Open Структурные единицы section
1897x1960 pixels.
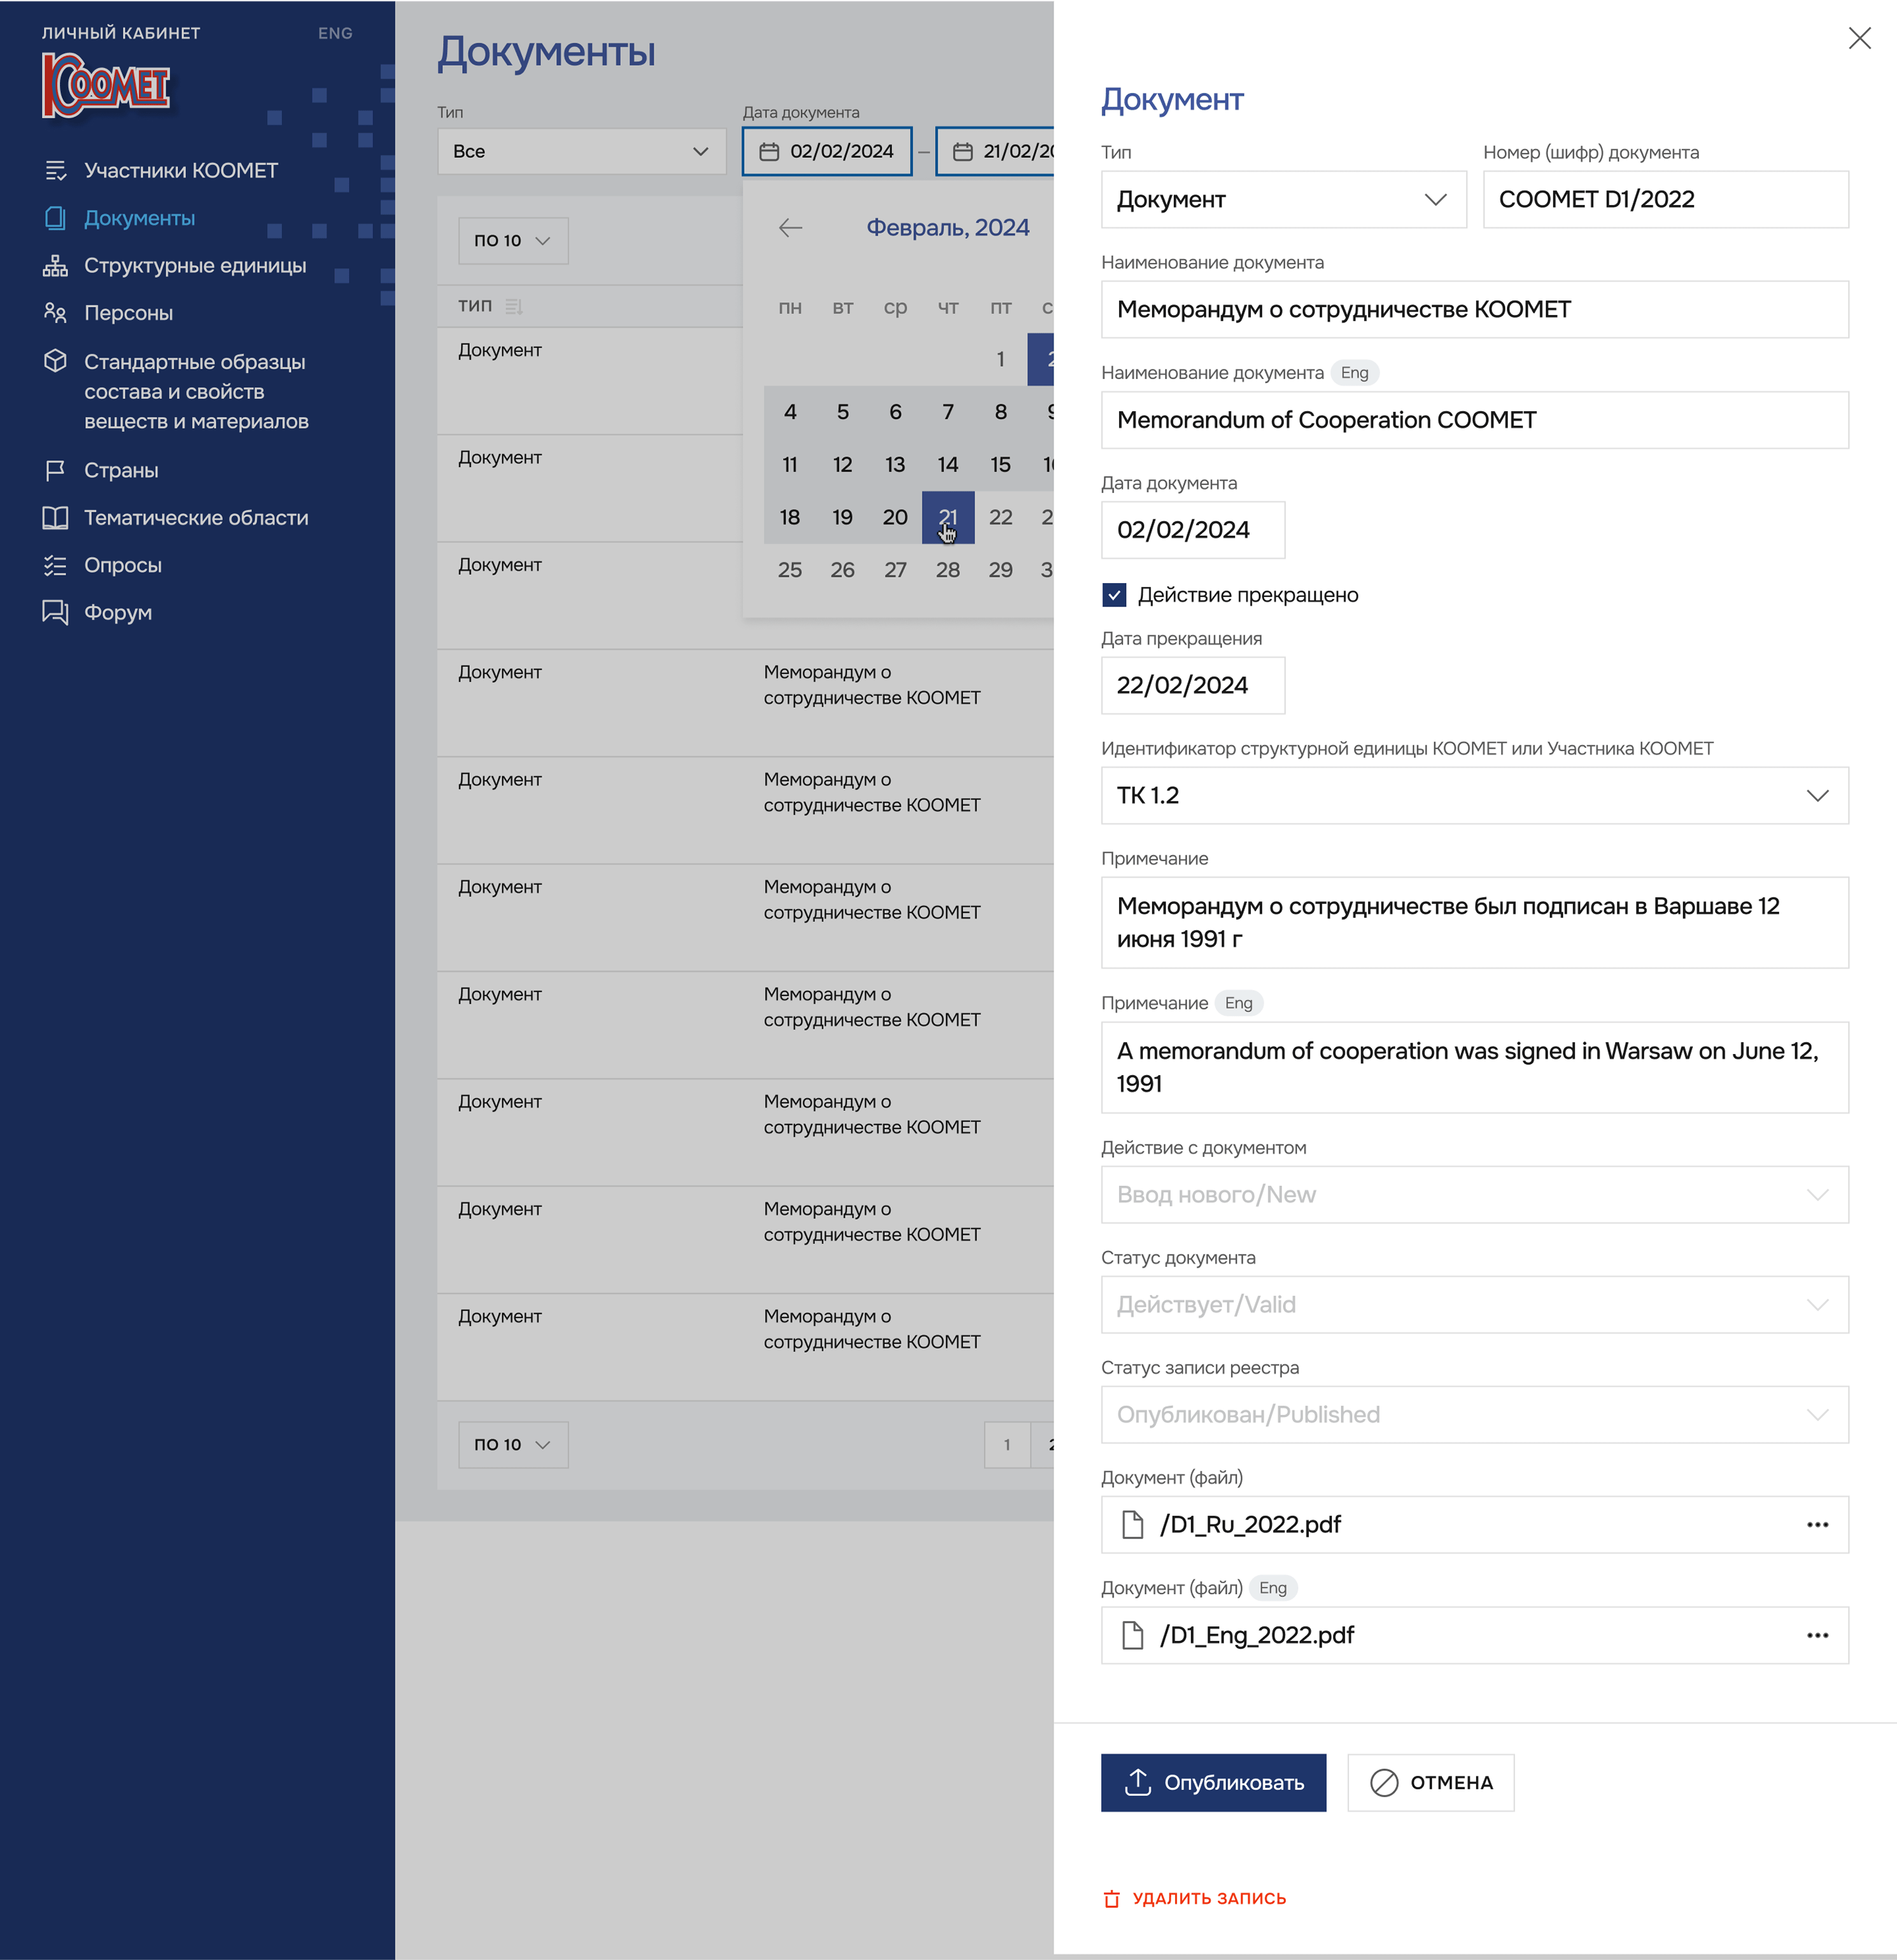point(195,266)
